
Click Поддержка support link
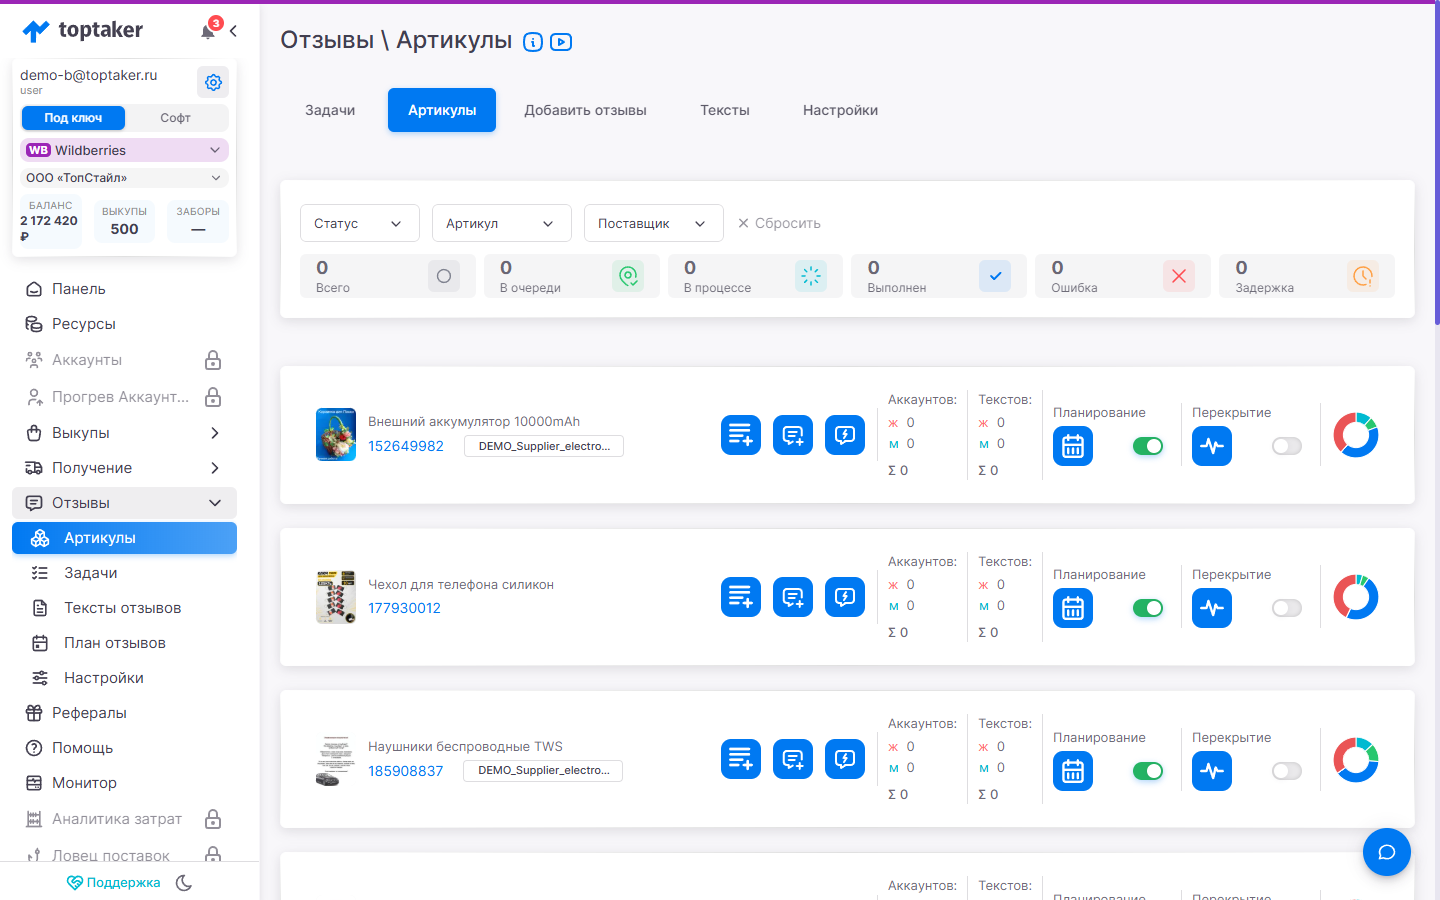113,883
